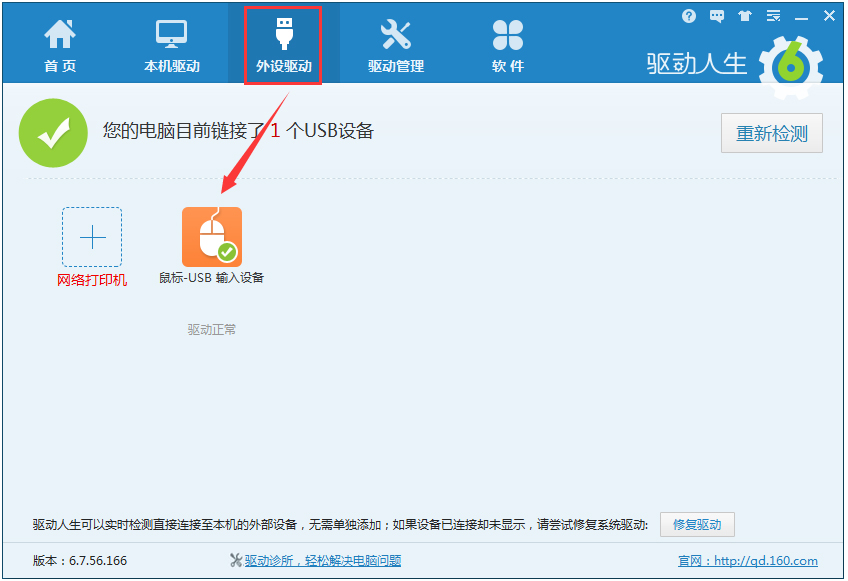The width and height of the screenshot is (848, 581).
Task: Open the feedback chat bubble icon
Action: 717,16
